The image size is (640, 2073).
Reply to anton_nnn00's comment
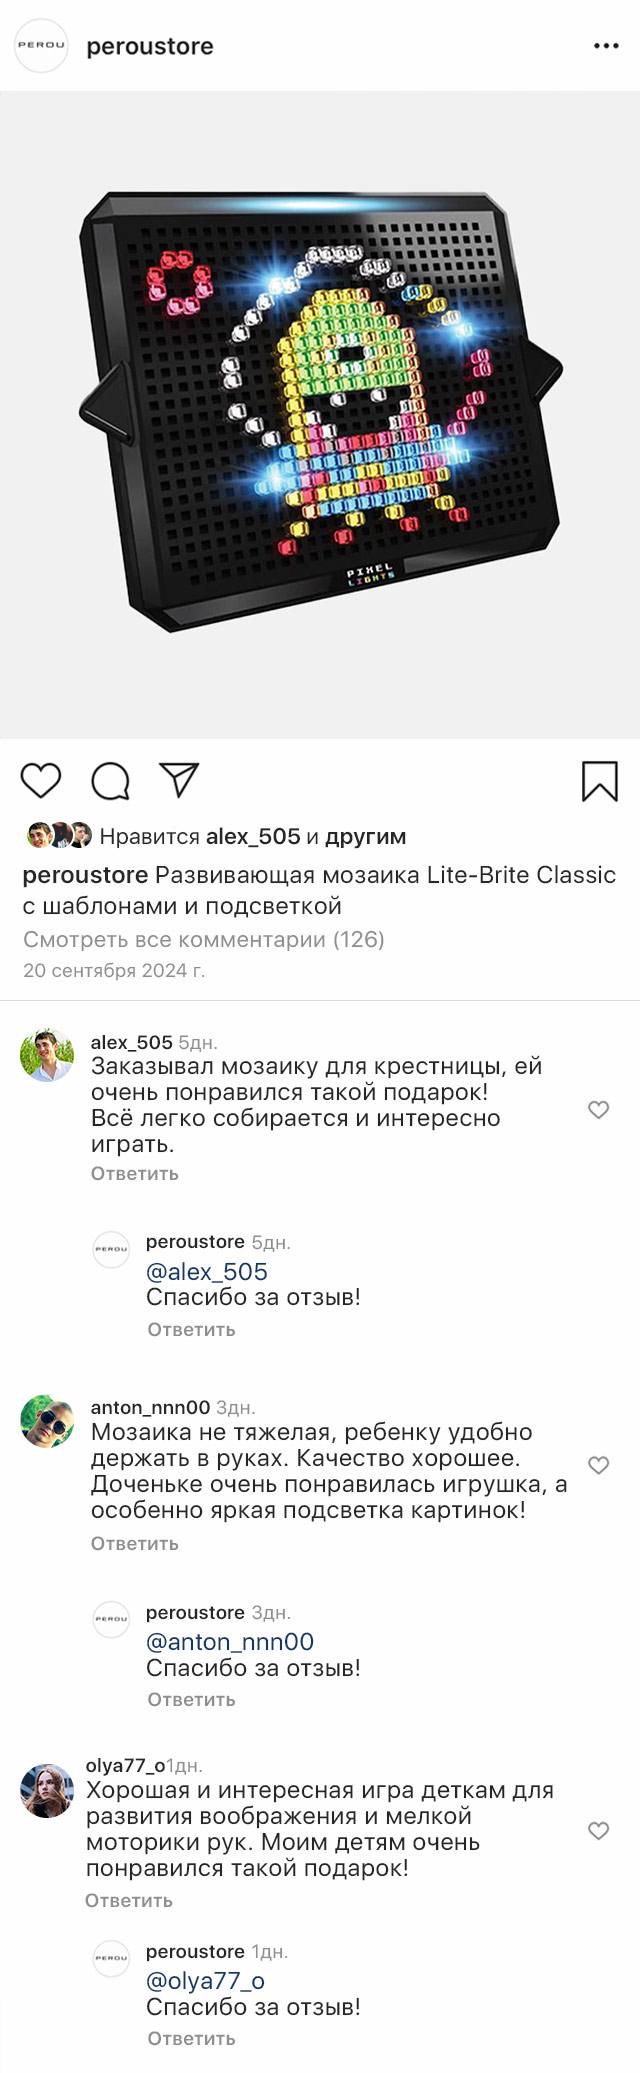pos(134,1543)
